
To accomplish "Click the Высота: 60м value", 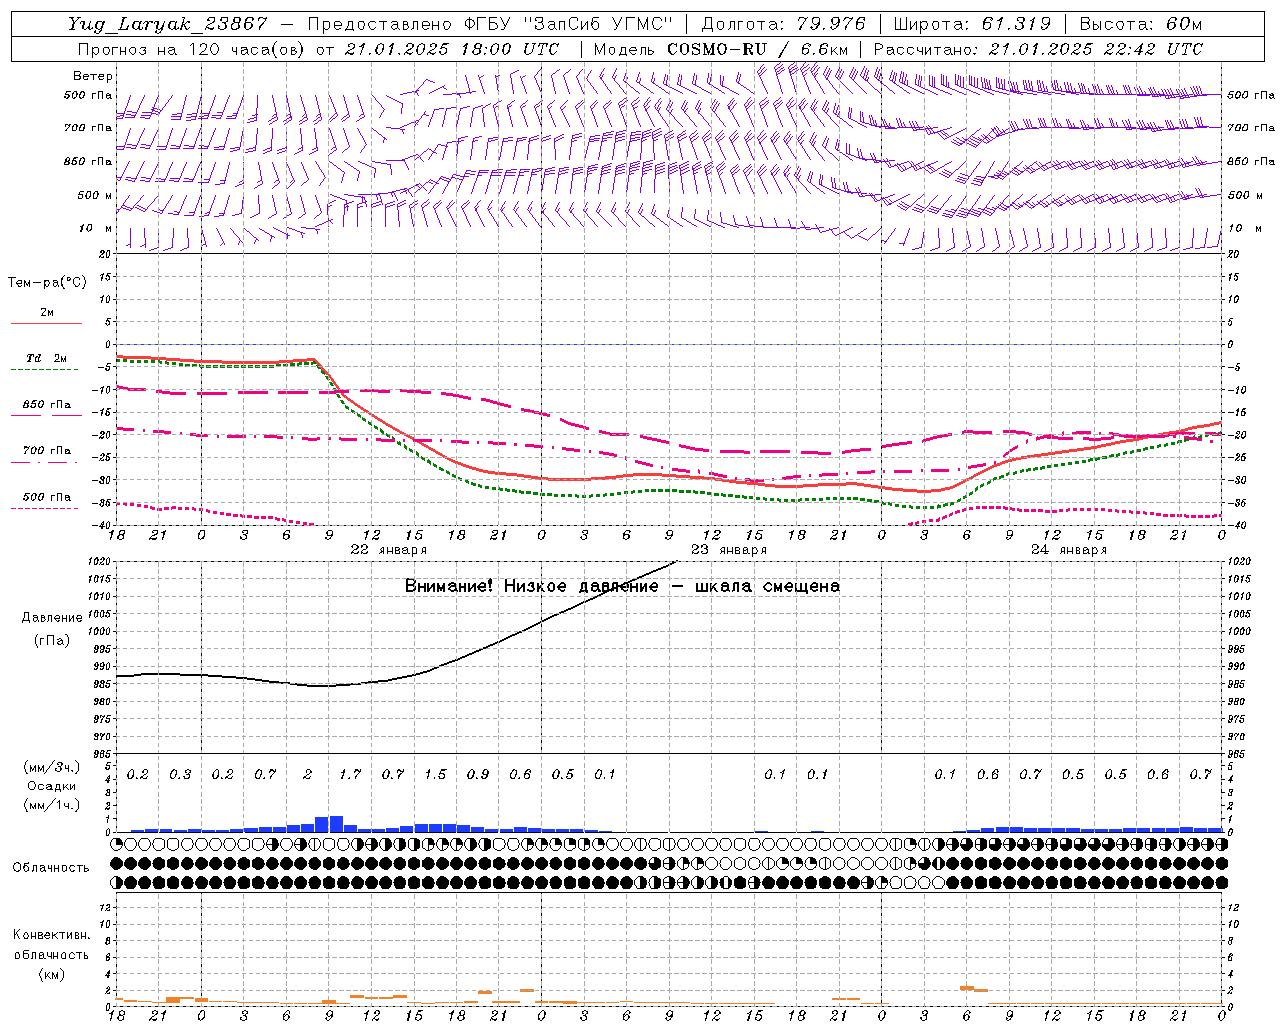I will (x=1141, y=24).
